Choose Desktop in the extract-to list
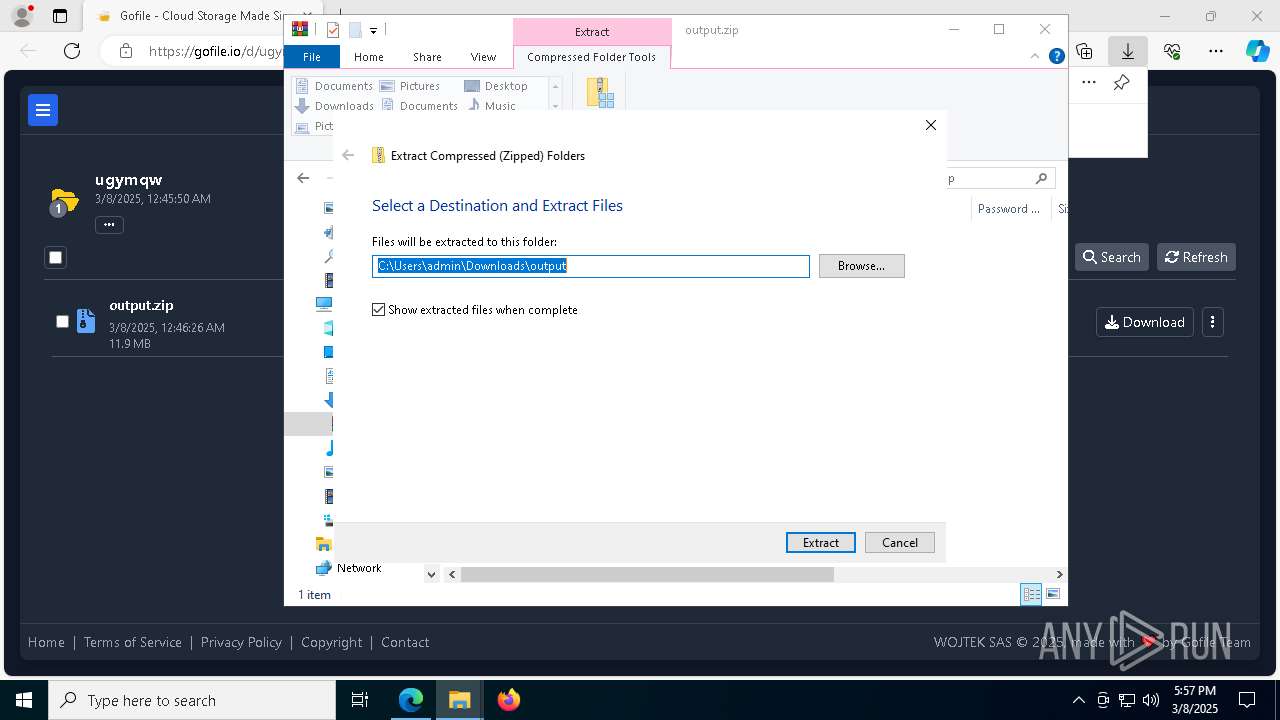This screenshot has width=1280, height=720. pyautogui.click(x=496, y=86)
